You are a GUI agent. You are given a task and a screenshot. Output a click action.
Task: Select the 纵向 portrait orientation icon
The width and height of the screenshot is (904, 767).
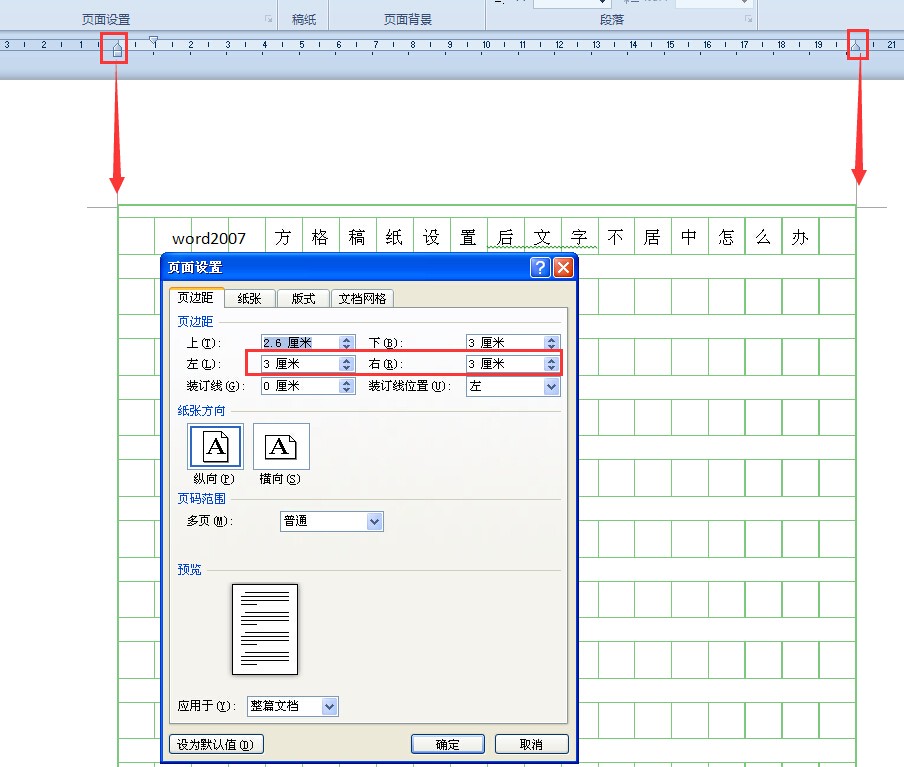point(215,446)
